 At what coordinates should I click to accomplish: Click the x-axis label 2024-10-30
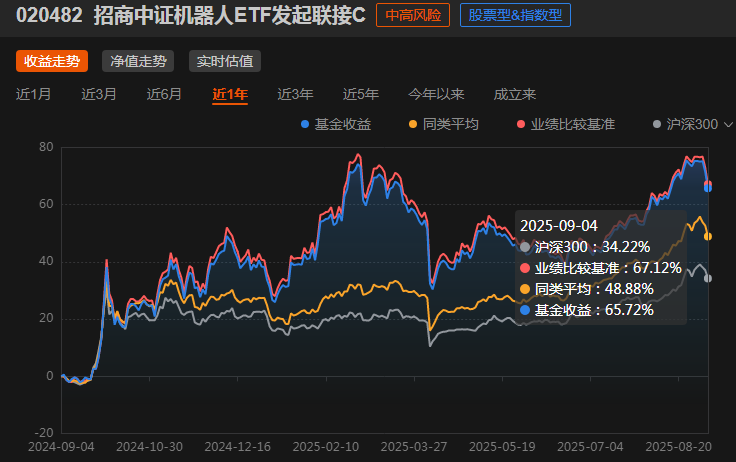coord(149,447)
